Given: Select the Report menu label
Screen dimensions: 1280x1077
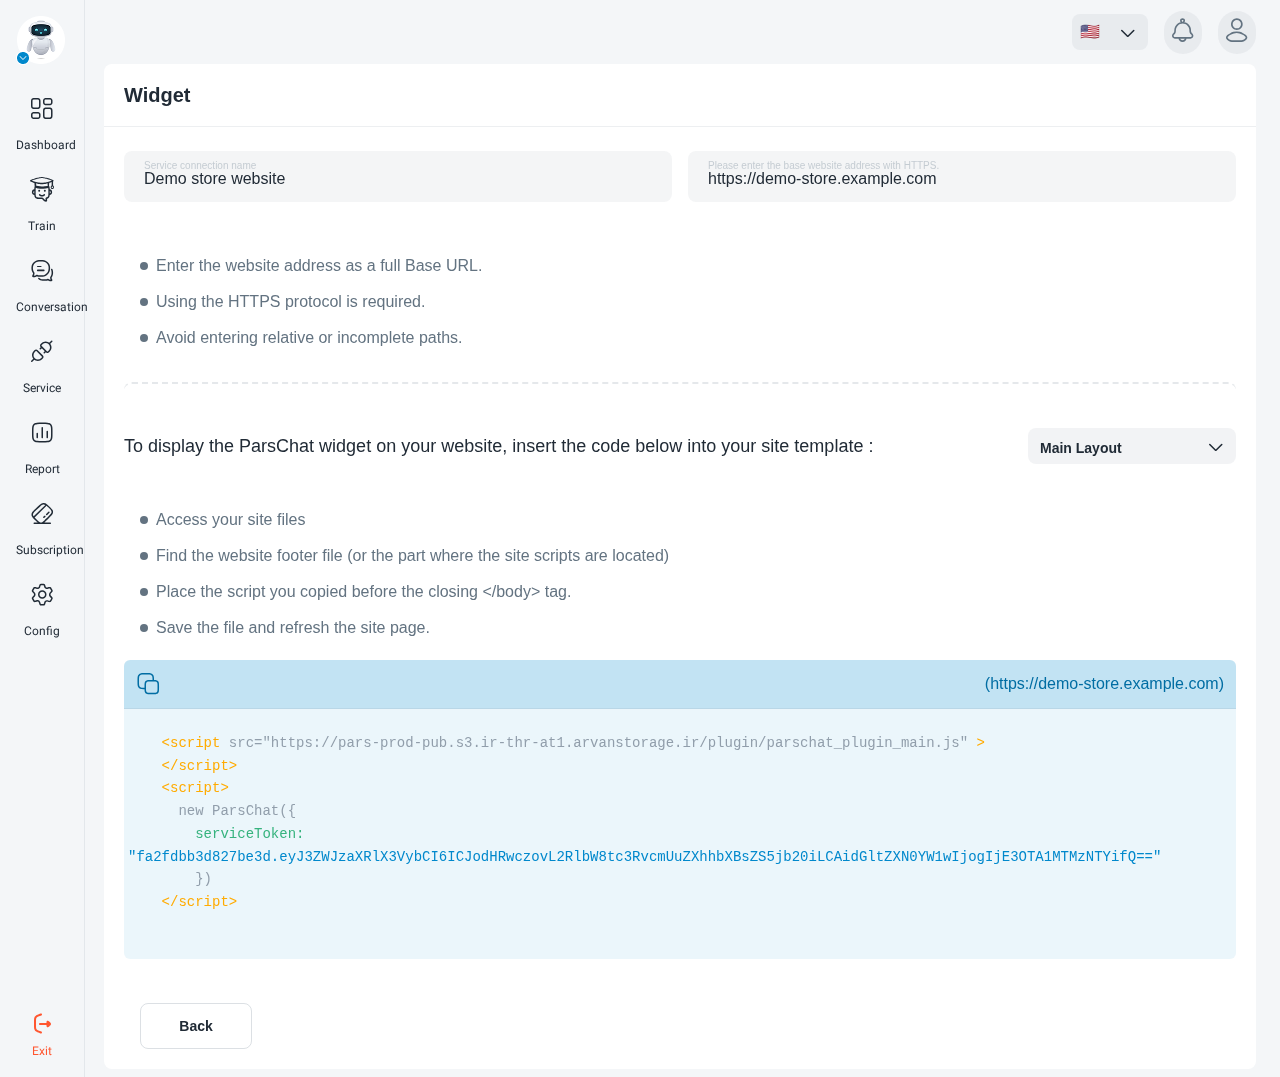Looking at the screenshot, I should pos(42,469).
